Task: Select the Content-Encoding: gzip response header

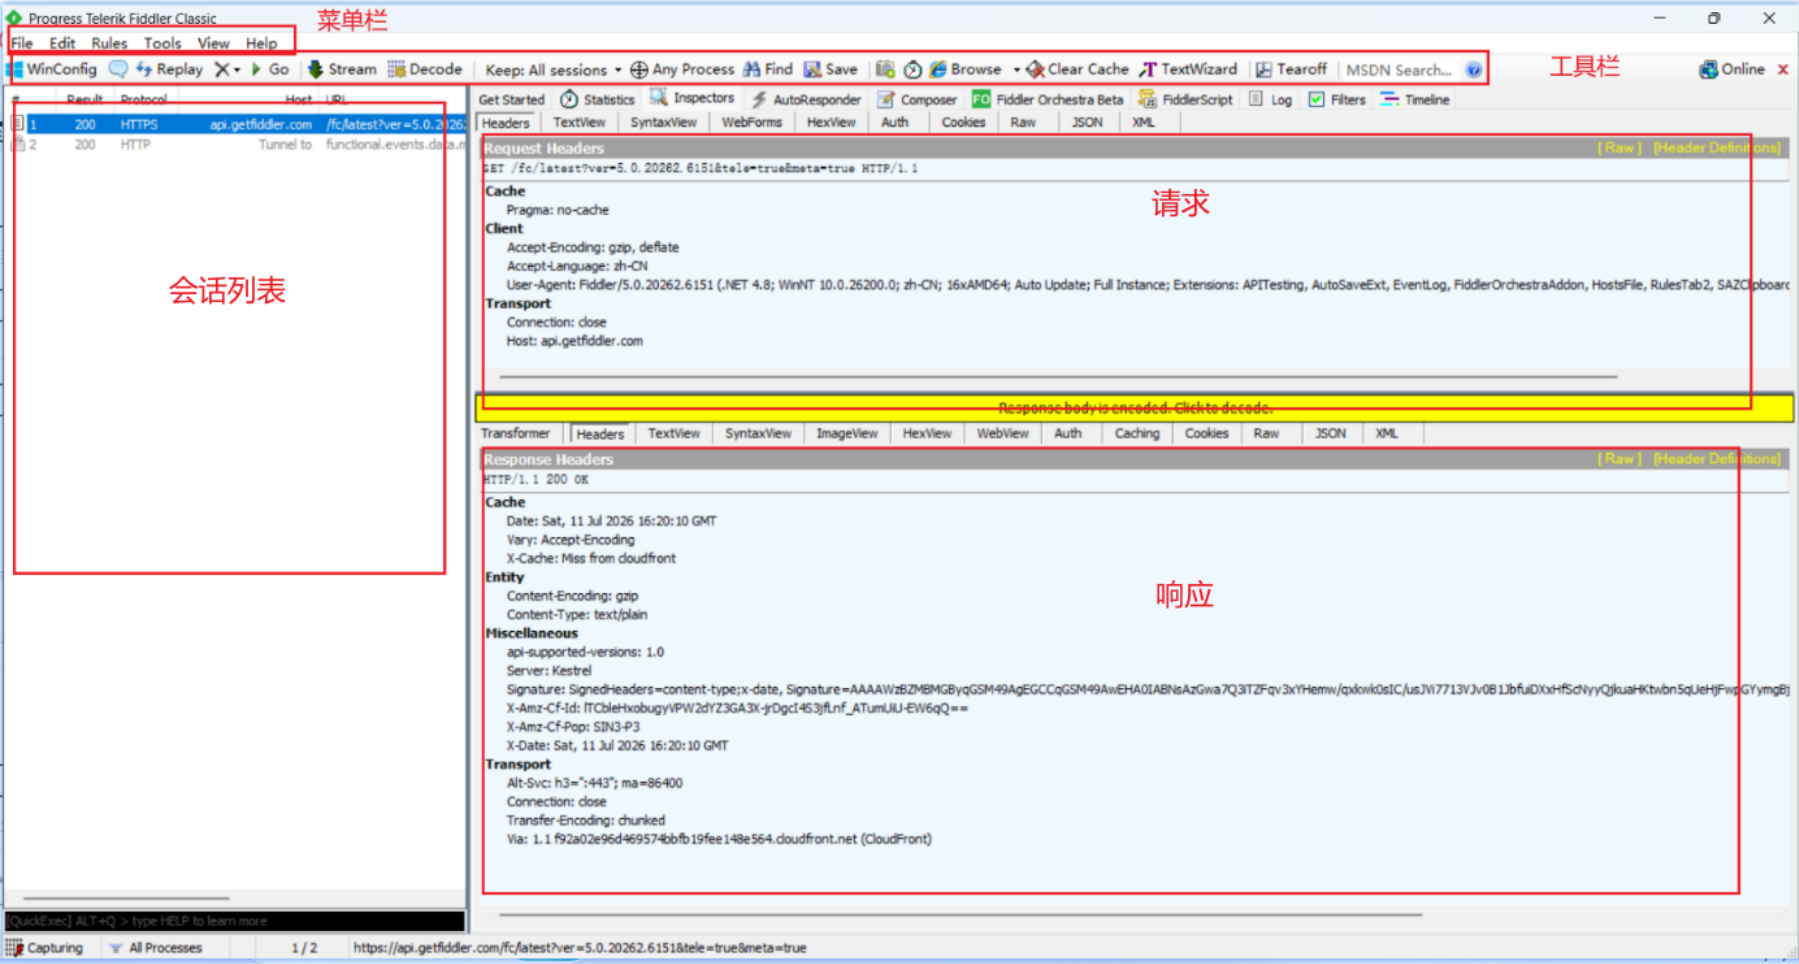Action: 572,596
